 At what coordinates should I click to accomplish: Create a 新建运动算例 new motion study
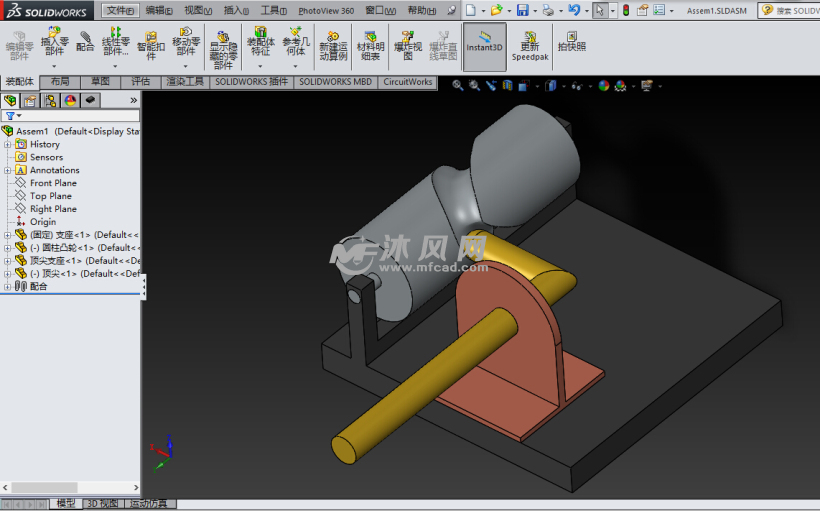coord(333,46)
